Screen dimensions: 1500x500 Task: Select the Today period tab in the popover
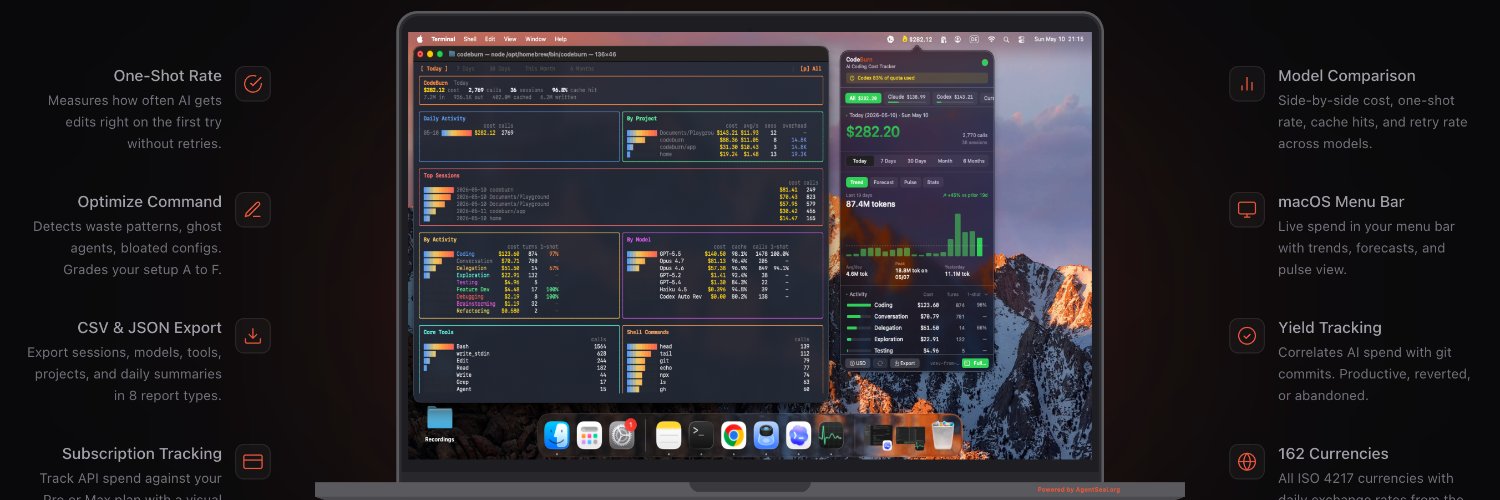tap(859, 161)
